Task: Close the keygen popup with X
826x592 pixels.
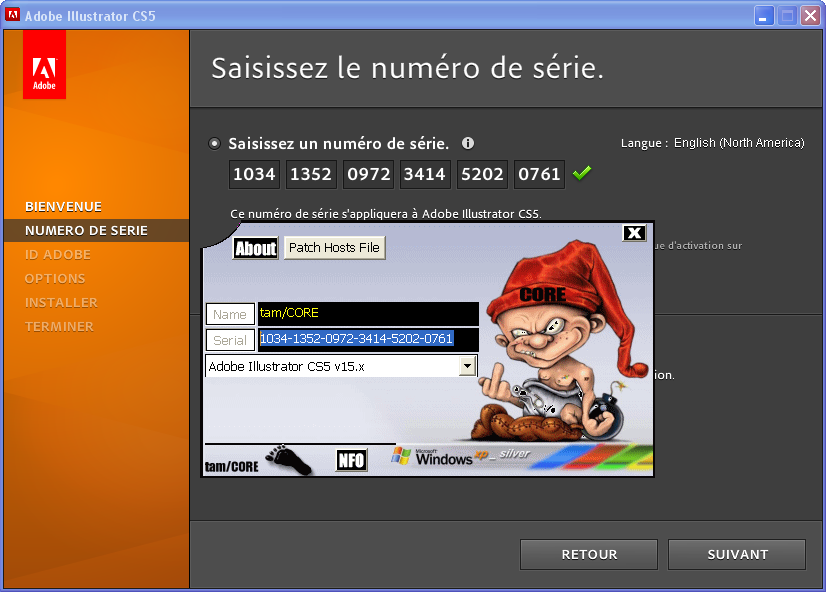Action: pyautogui.click(x=634, y=233)
